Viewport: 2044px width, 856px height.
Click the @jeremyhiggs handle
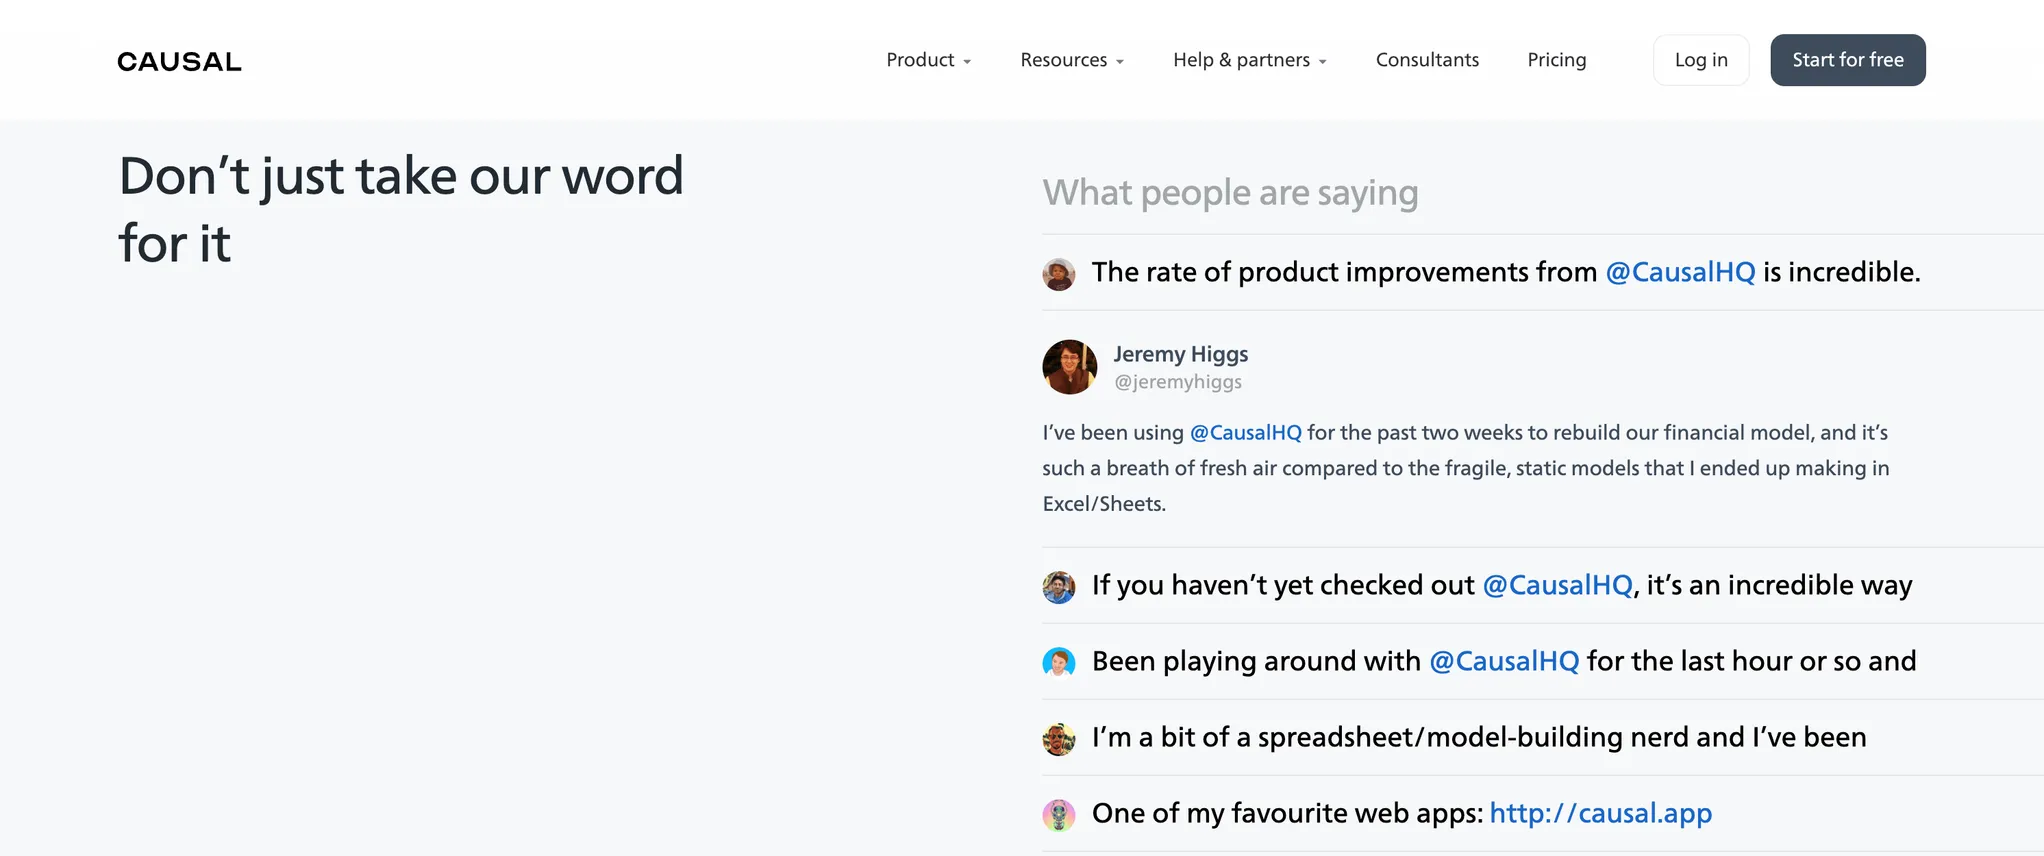1178,382
